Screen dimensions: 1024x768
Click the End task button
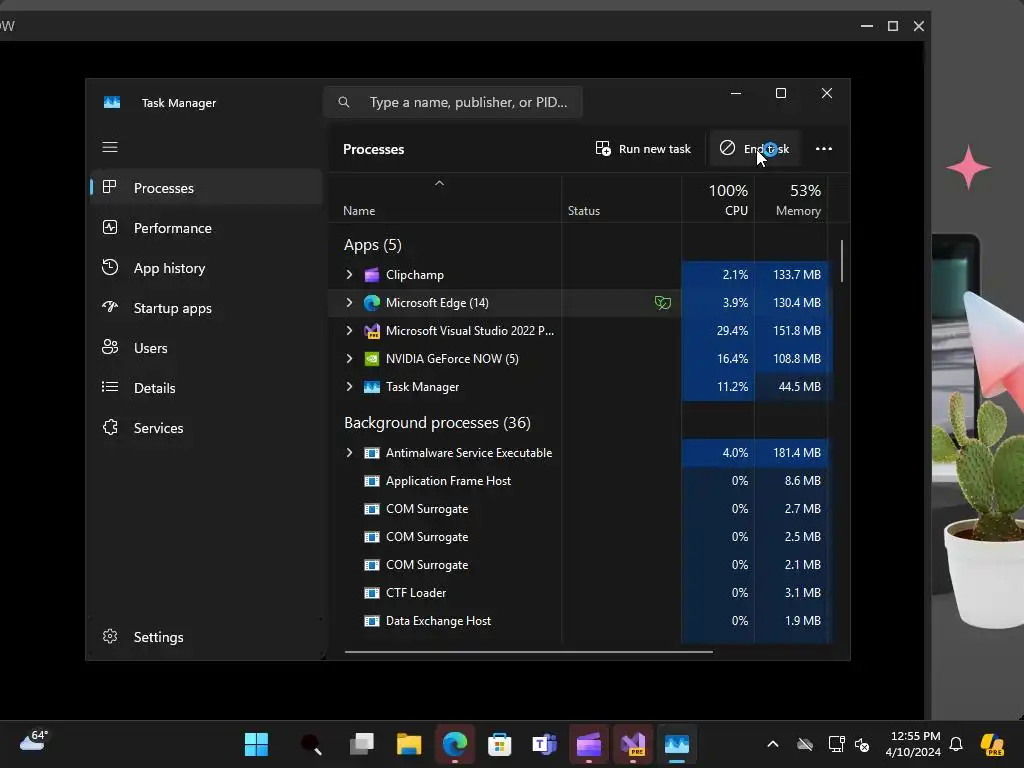click(754, 149)
